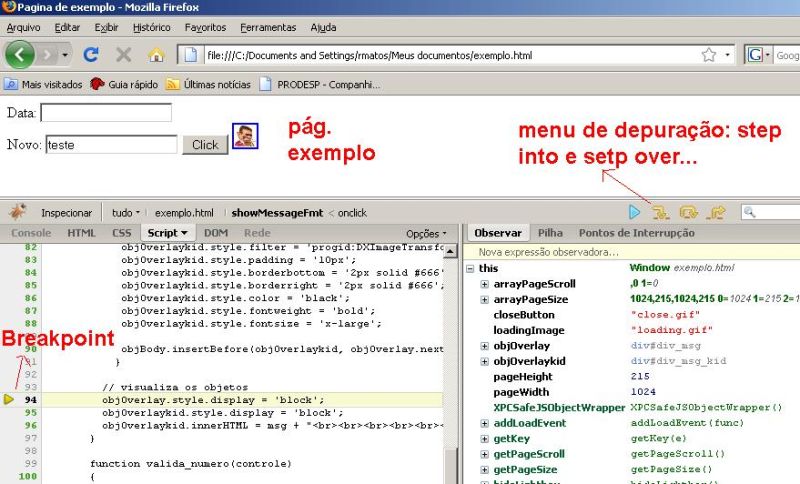800x484 pixels.
Task: Select the Pilha side tab
Action: (x=550, y=233)
